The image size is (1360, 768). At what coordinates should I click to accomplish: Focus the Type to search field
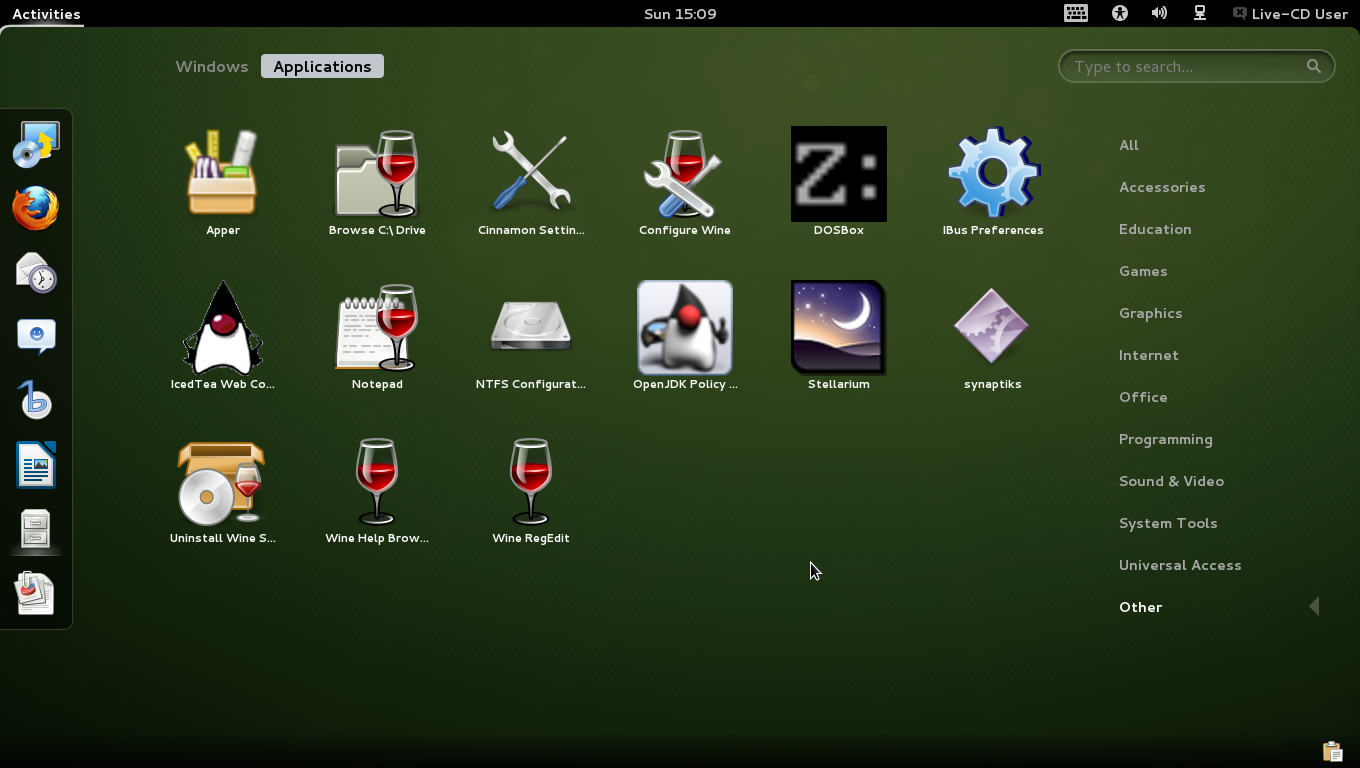1196,66
